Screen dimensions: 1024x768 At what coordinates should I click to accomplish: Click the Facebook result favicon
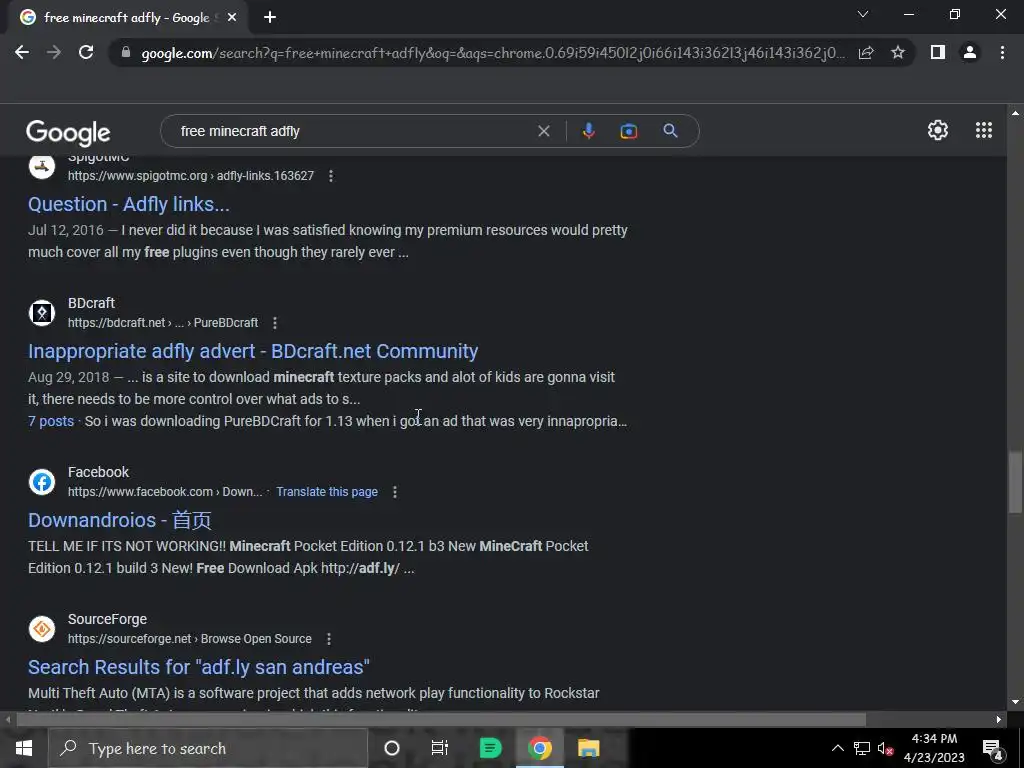tap(42, 482)
